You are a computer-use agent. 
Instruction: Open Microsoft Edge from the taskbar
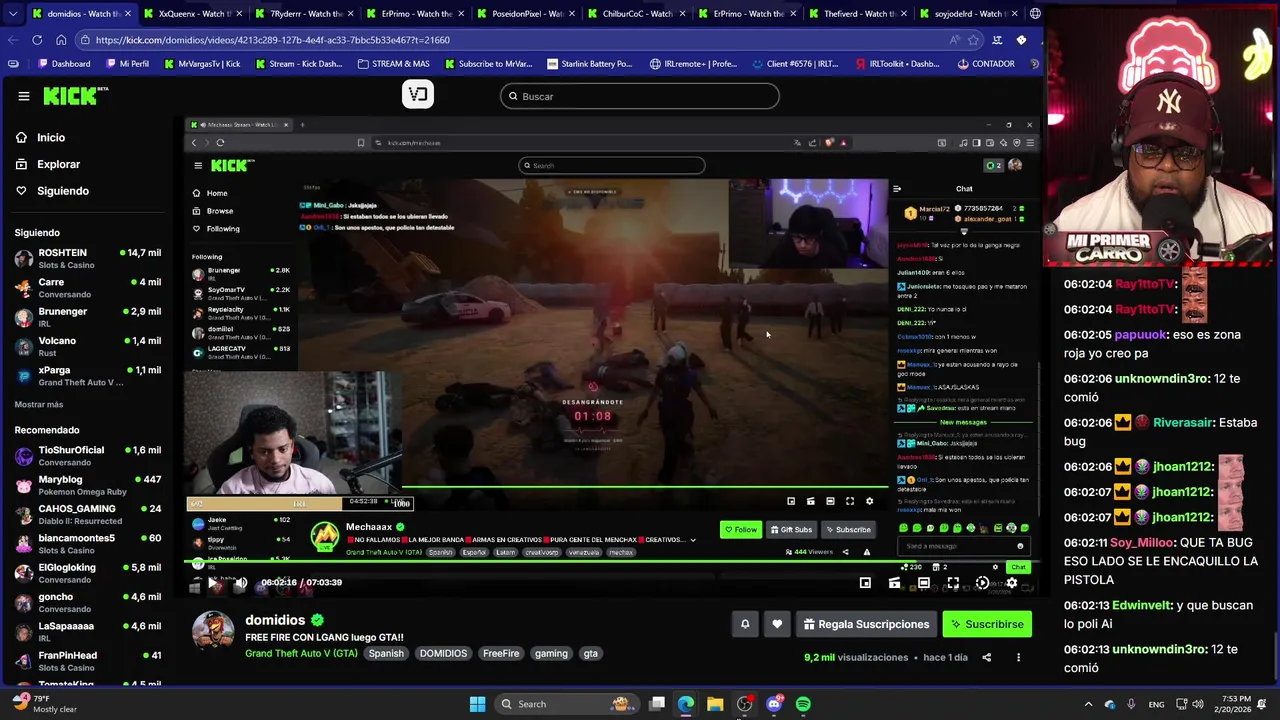pos(686,704)
